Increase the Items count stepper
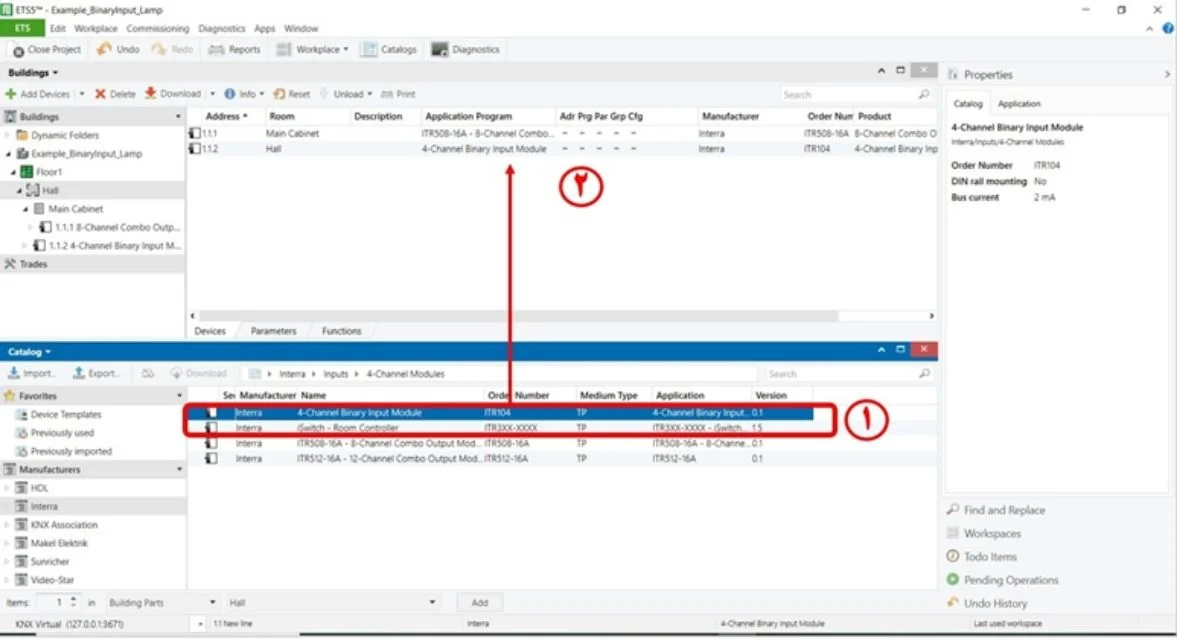The image size is (1178, 643). tap(74, 599)
